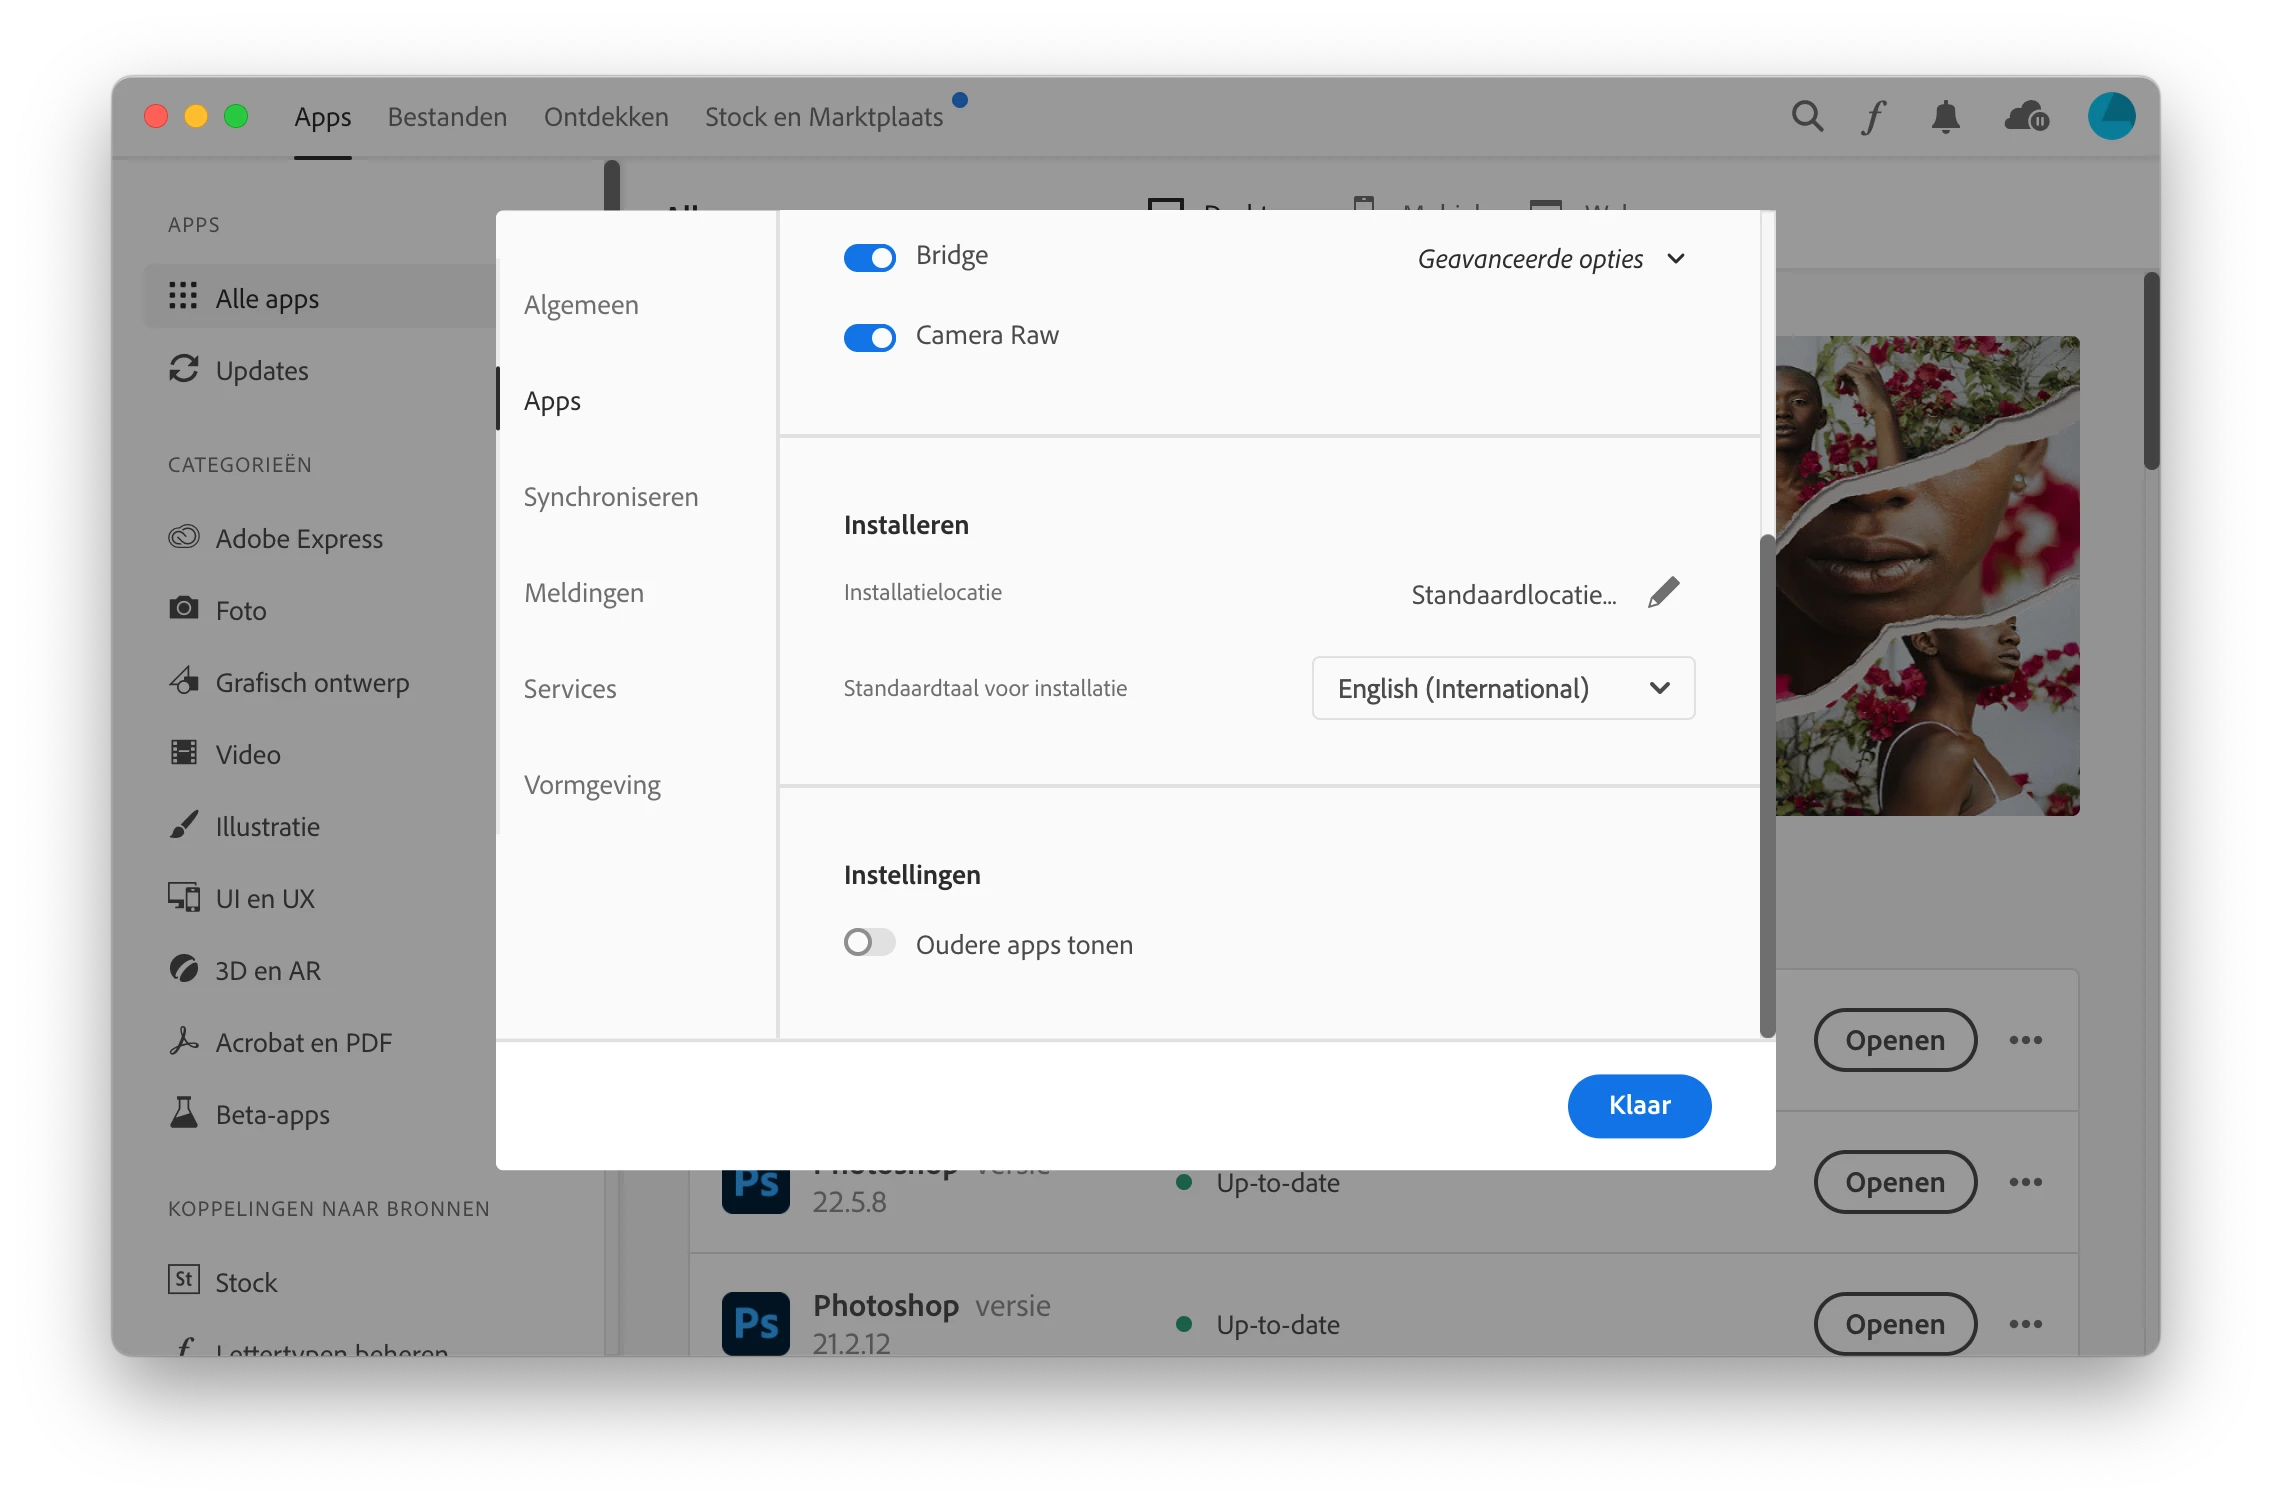Turn off the Camera Raw switch
2272x1504 pixels.
tap(869, 338)
